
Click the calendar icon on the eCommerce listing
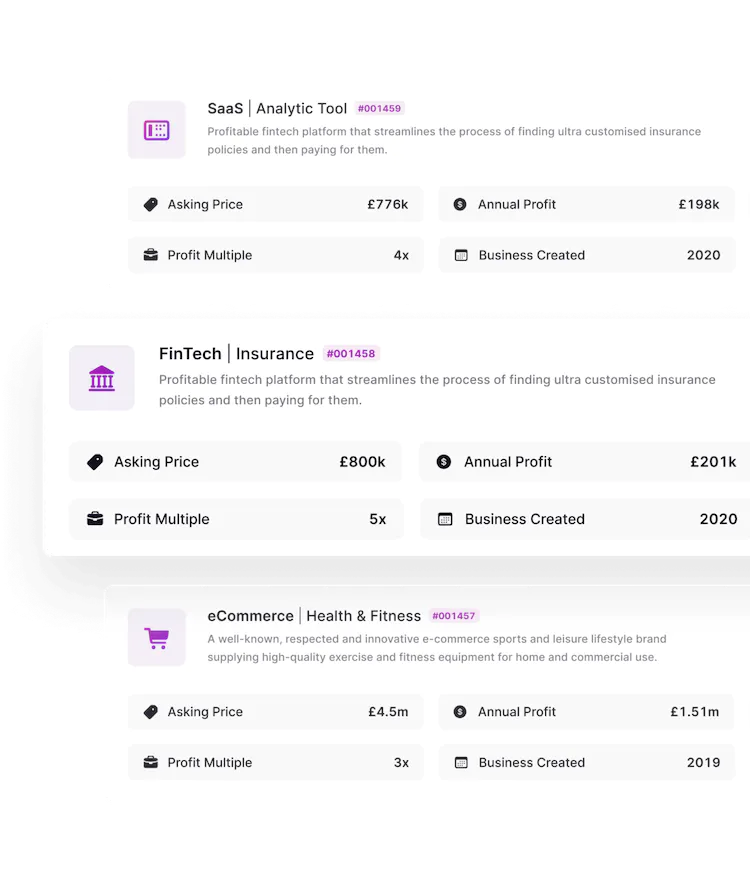click(462, 762)
